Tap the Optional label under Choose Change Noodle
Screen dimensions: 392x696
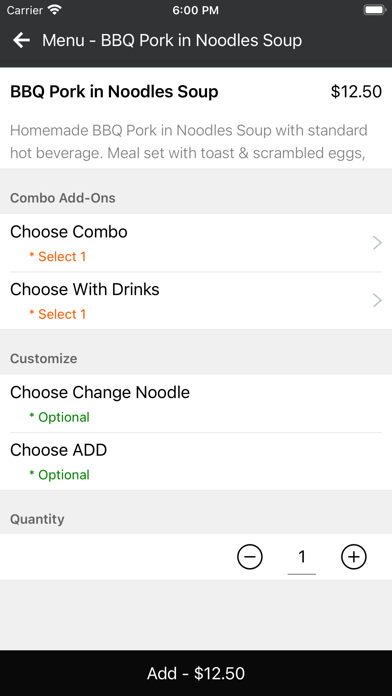(x=59, y=417)
